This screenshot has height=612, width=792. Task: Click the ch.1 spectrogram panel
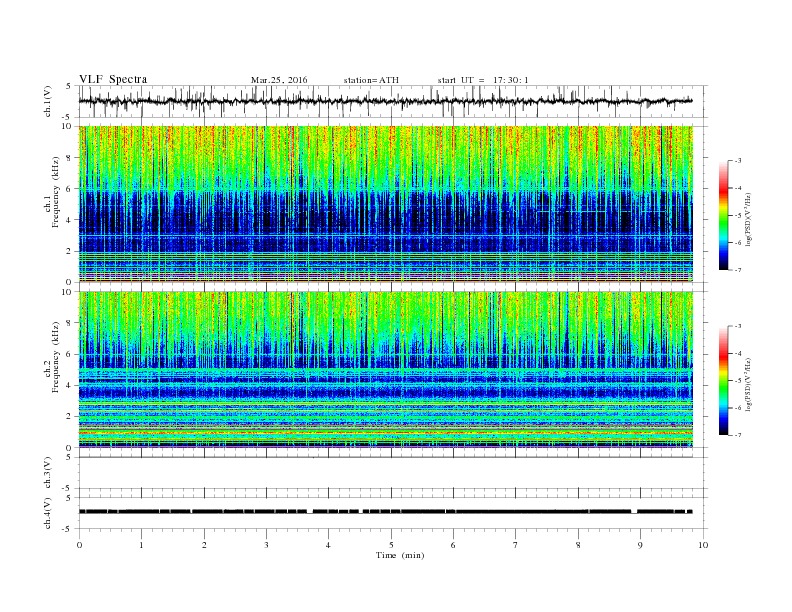coord(386,204)
